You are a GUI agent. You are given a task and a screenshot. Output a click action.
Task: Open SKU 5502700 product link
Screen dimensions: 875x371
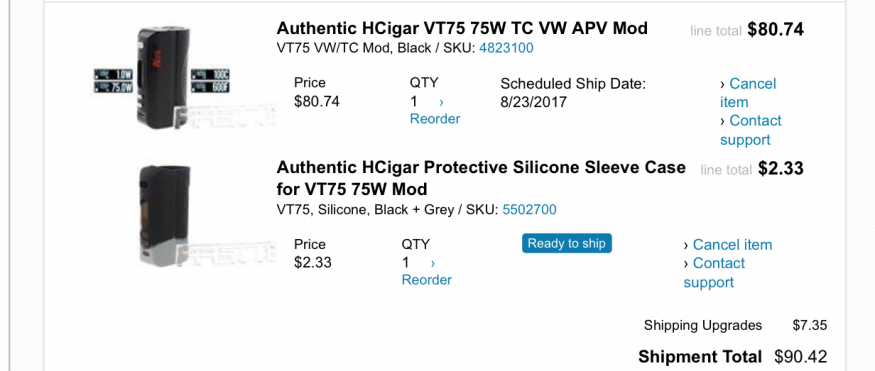[530, 210]
